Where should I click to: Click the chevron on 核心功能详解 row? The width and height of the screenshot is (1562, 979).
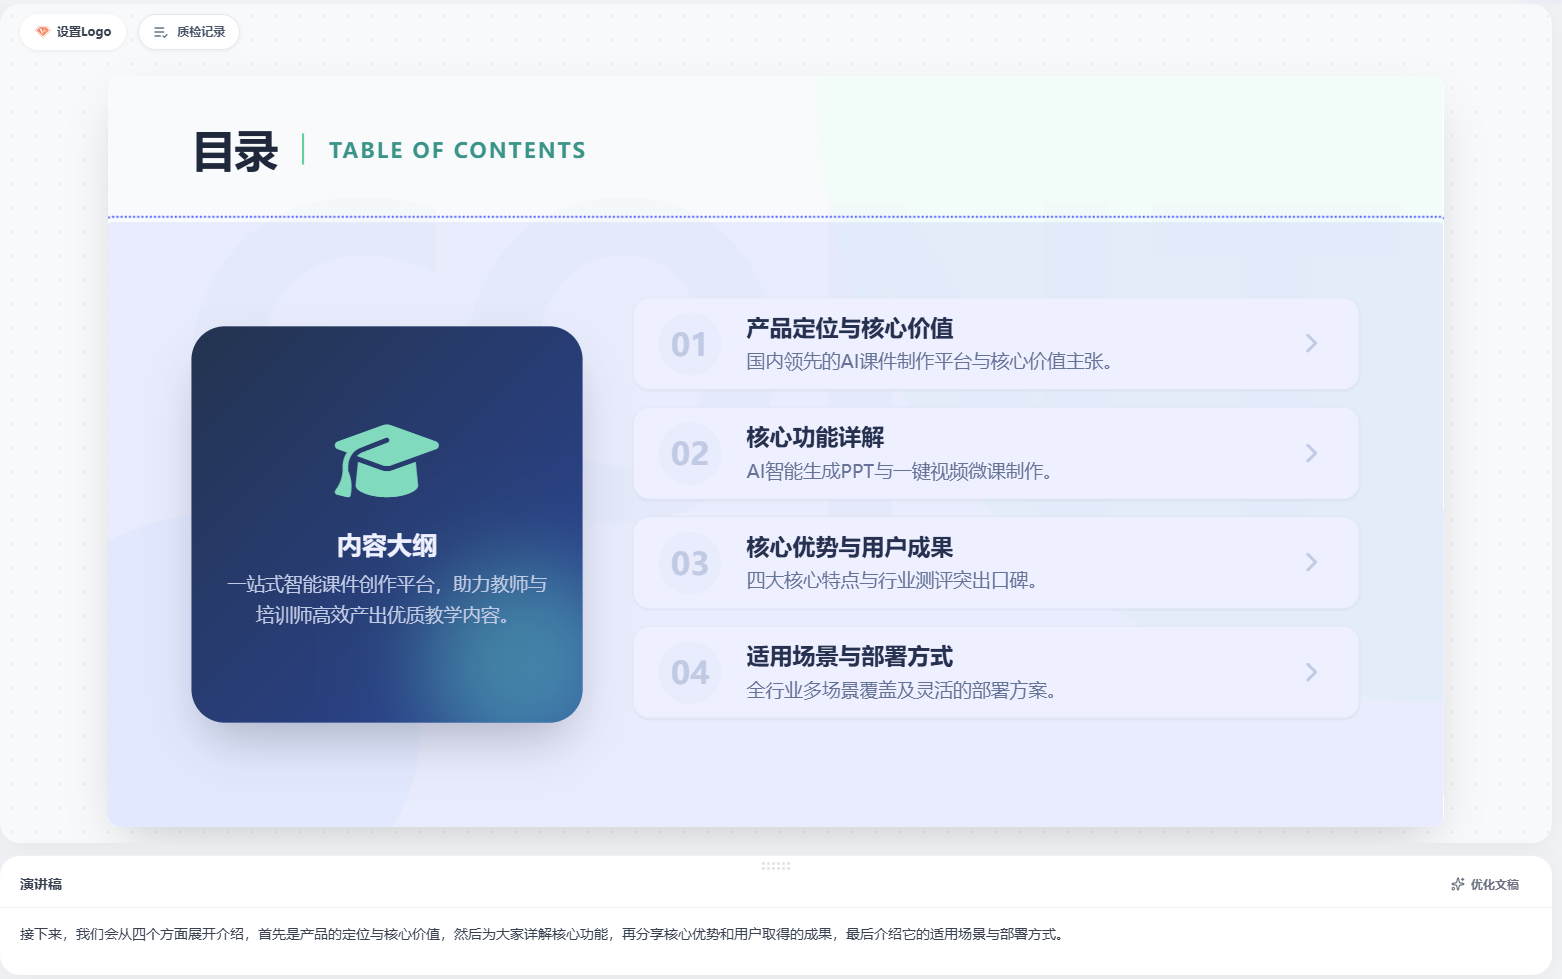point(1311,453)
